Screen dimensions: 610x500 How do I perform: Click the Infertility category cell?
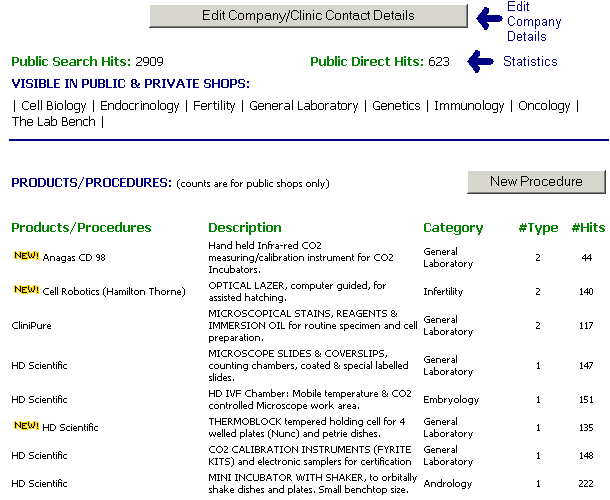click(443, 292)
